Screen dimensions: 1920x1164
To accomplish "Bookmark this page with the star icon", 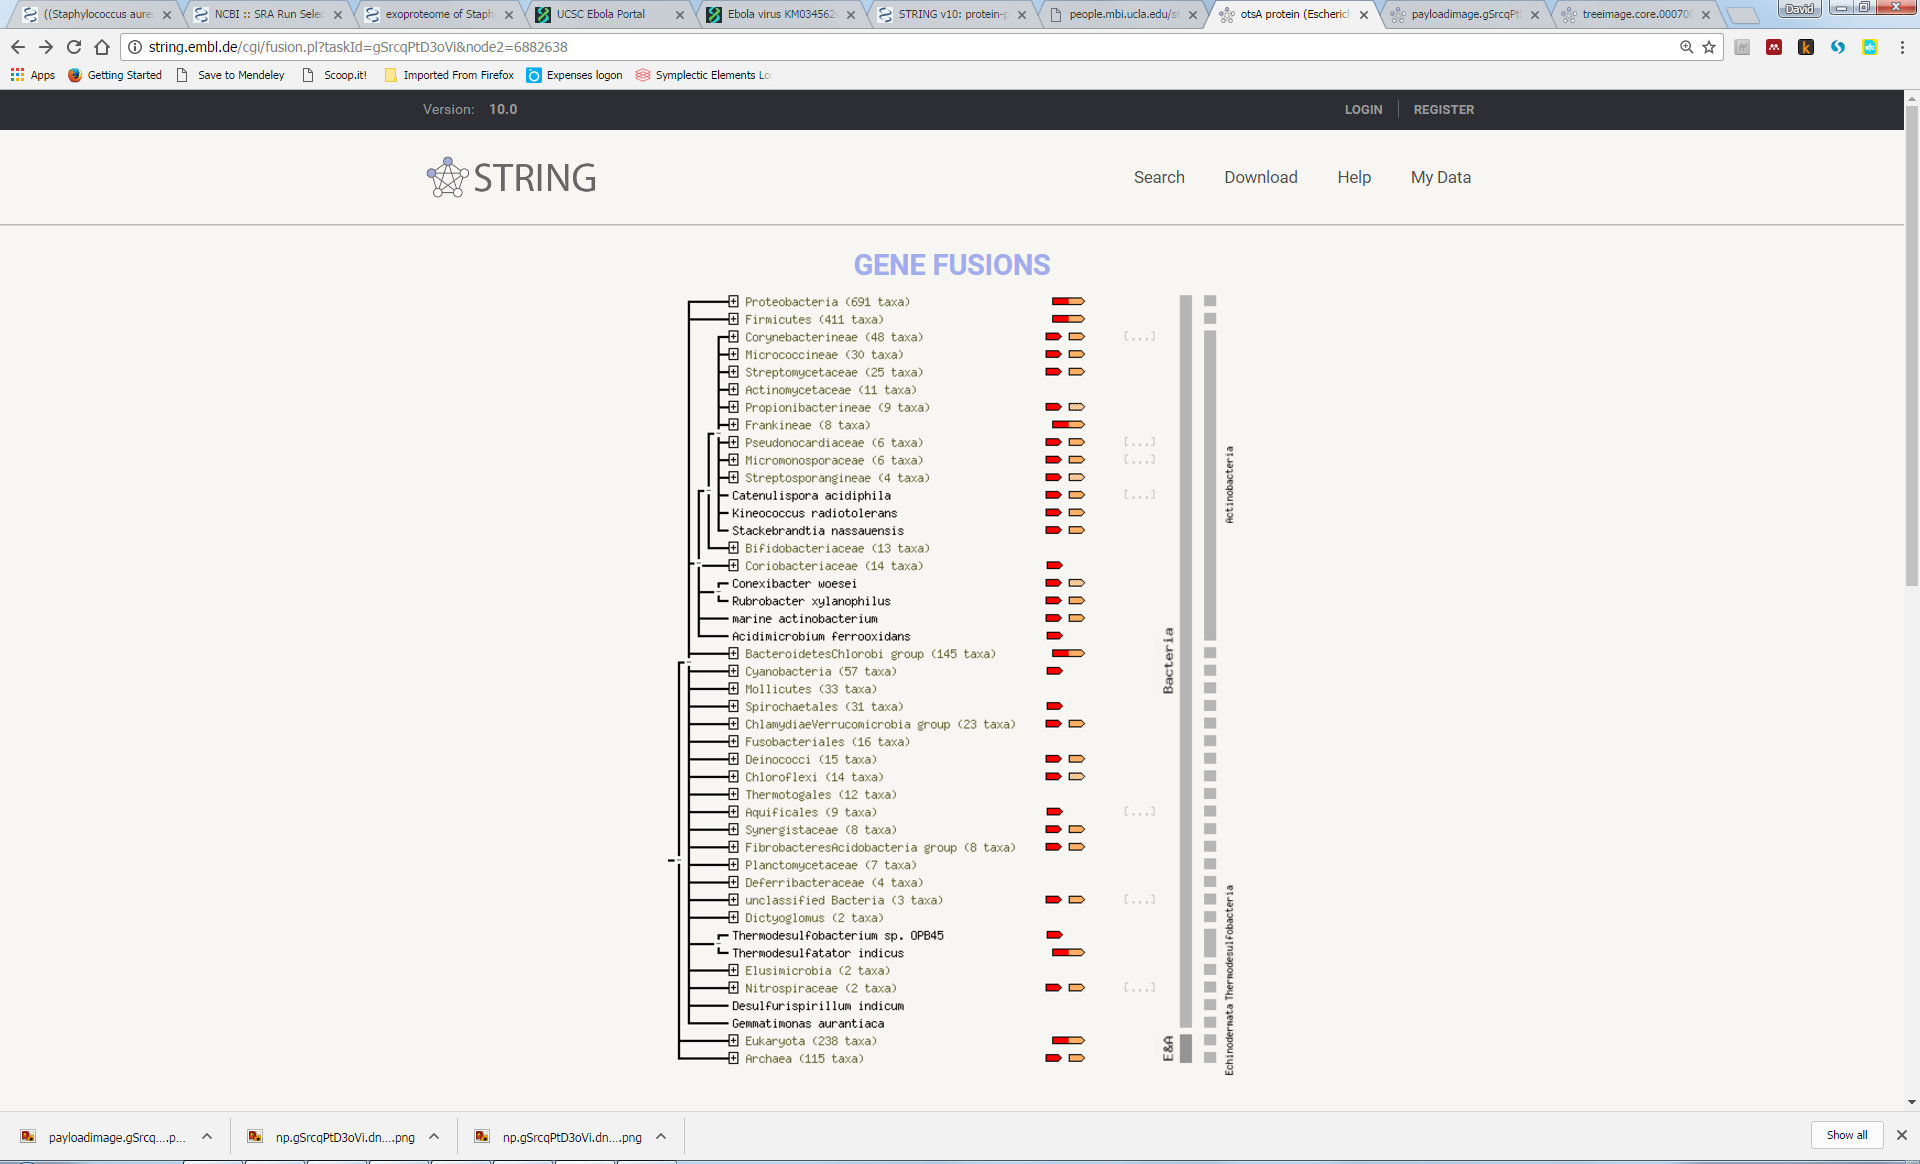I will tap(1709, 47).
